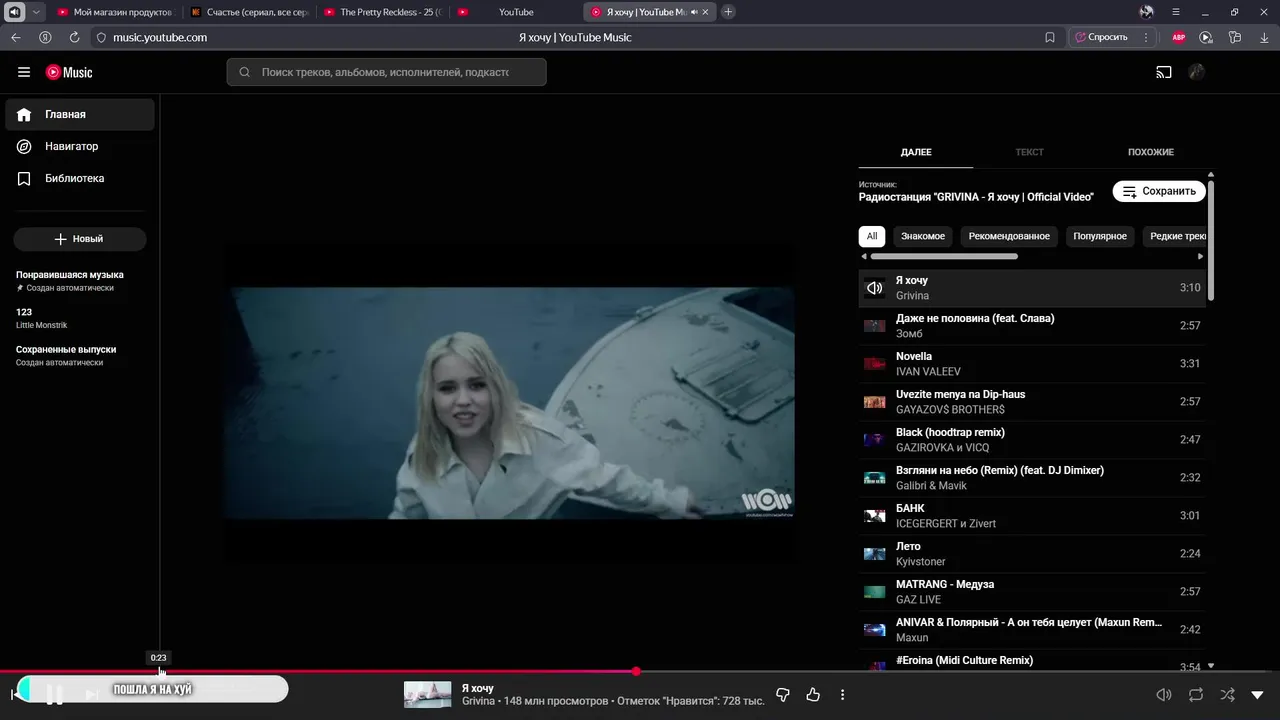
Task: Click the Yandex home button
Action: pos(45,37)
